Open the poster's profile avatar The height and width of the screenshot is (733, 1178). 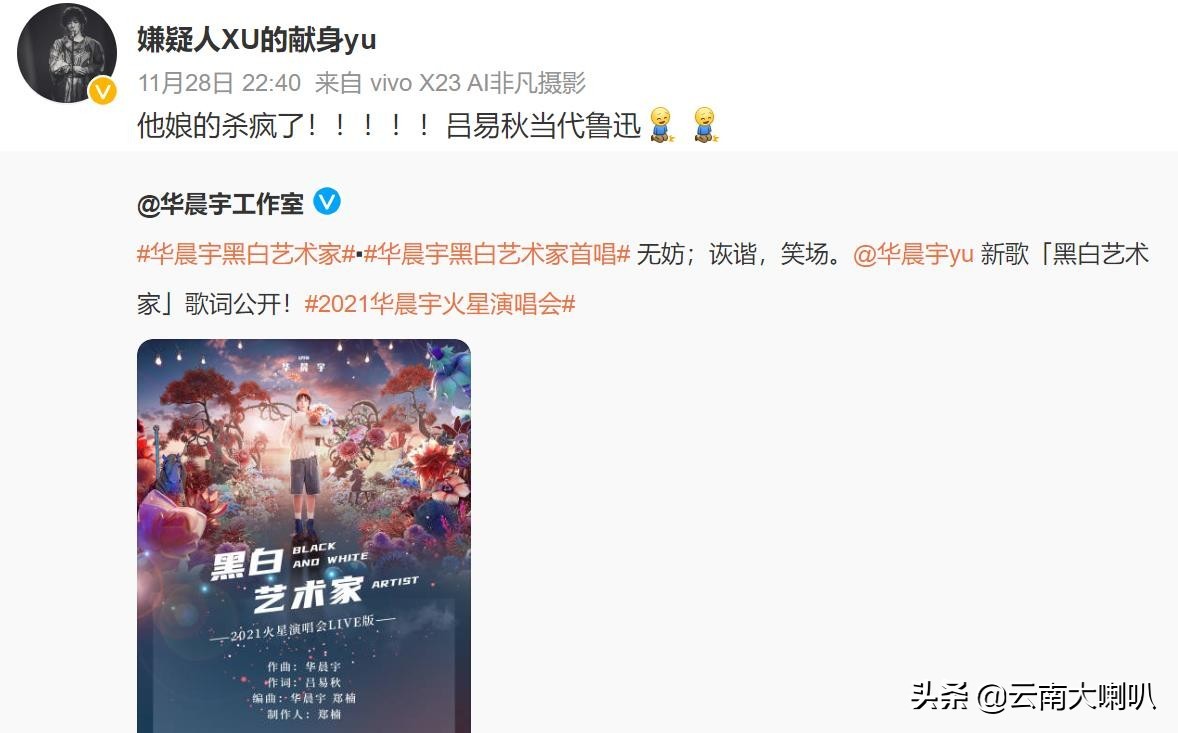click(x=67, y=53)
